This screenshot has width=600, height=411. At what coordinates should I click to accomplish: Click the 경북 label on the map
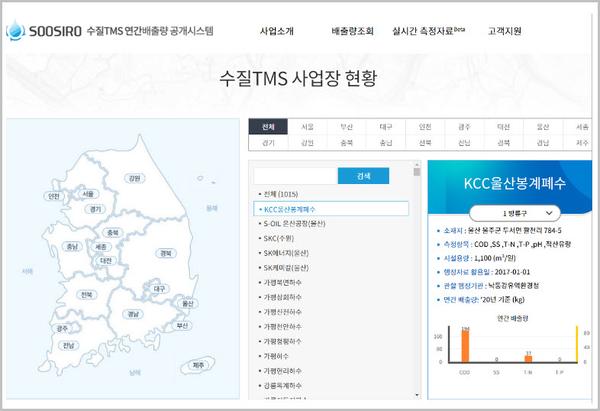(x=166, y=253)
